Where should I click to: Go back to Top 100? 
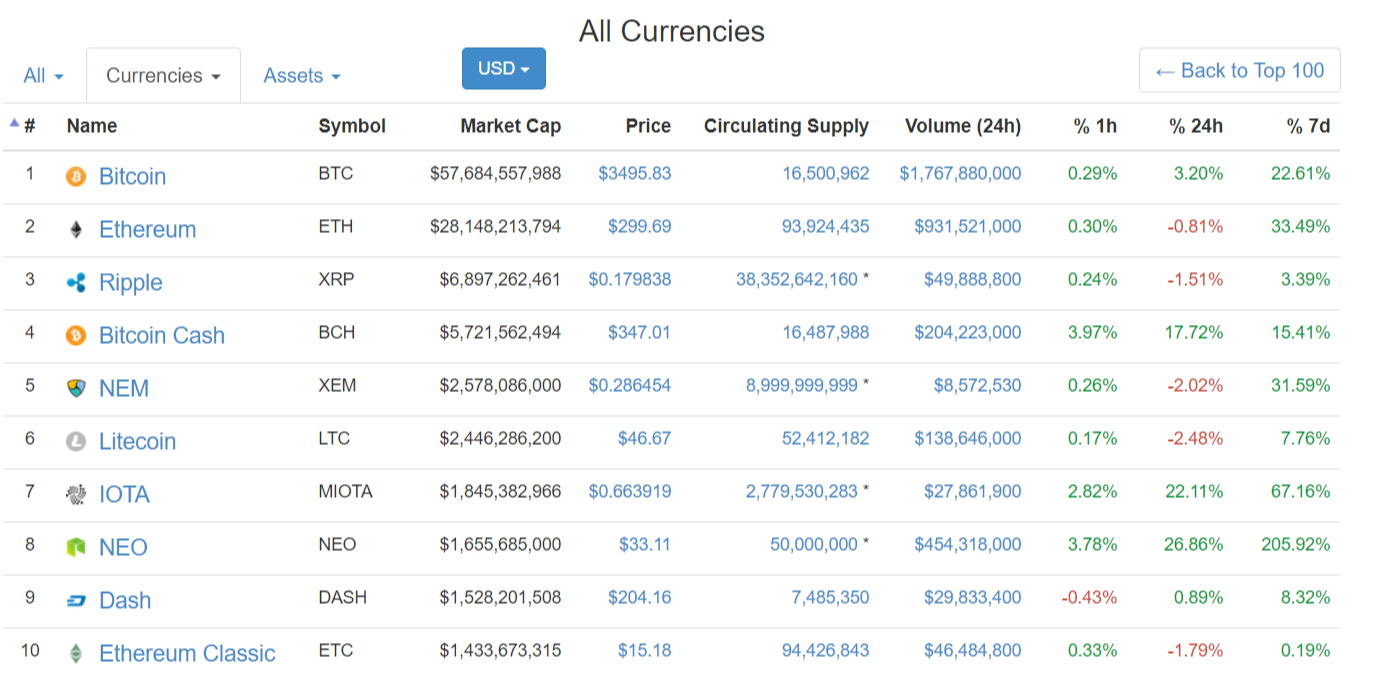click(1239, 71)
